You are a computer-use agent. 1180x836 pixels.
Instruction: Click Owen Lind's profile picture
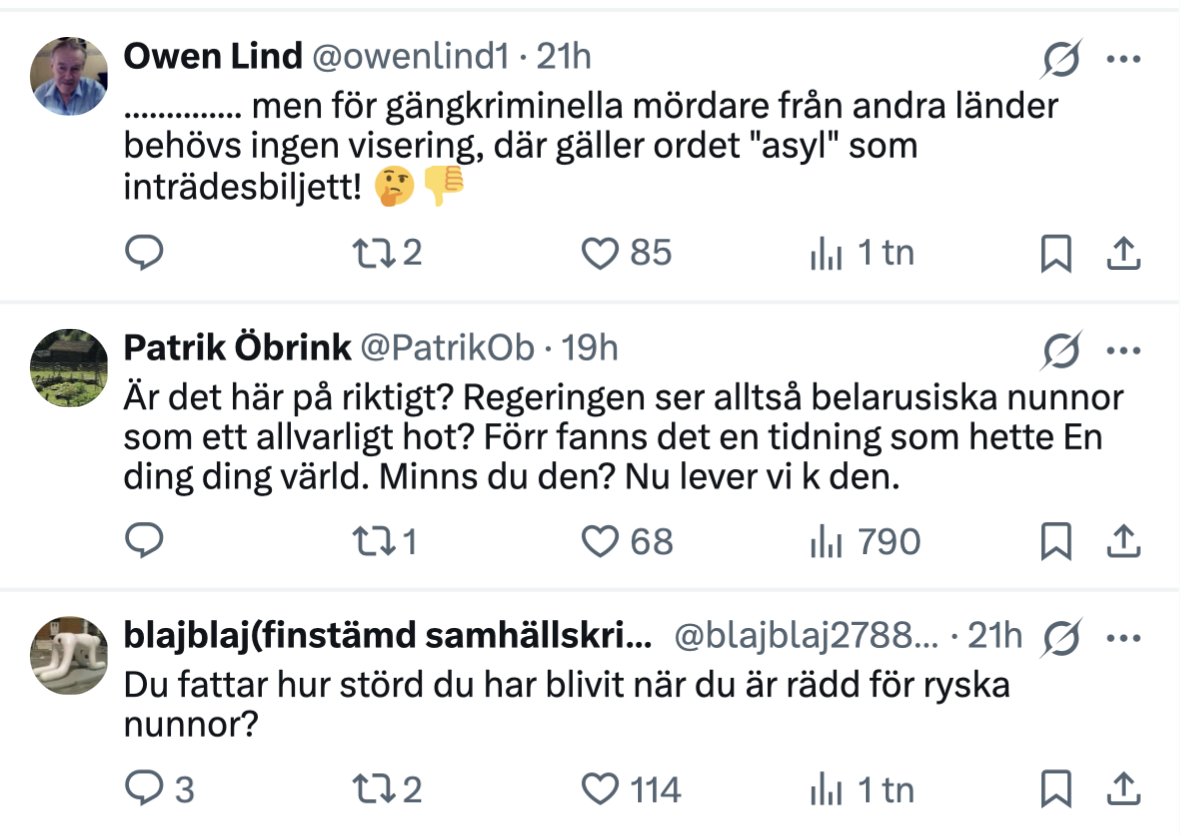click(x=69, y=76)
